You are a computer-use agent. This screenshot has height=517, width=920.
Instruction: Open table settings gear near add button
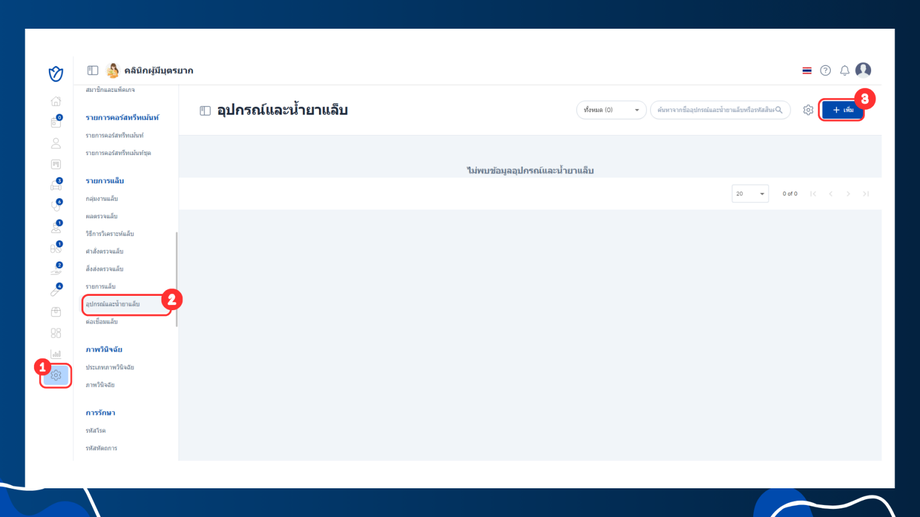point(808,110)
